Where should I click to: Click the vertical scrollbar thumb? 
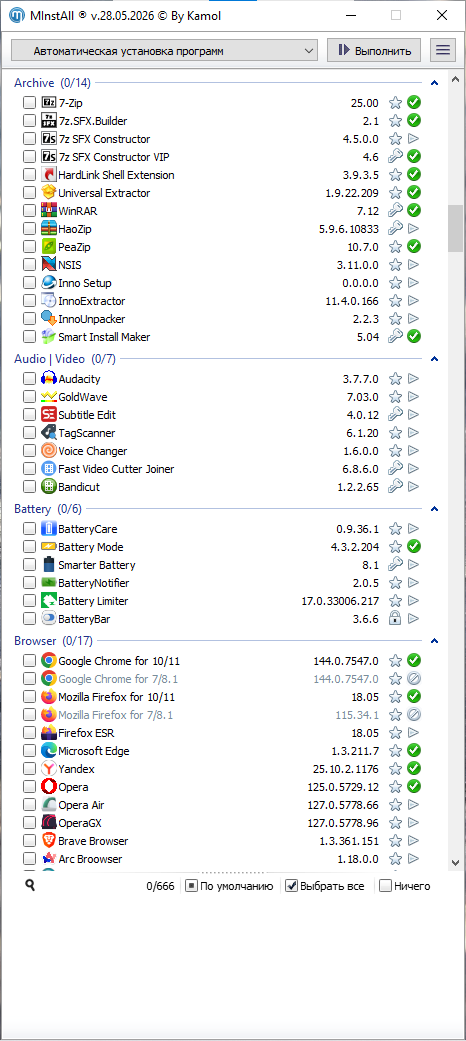pyautogui.click(x=455, y=228)
